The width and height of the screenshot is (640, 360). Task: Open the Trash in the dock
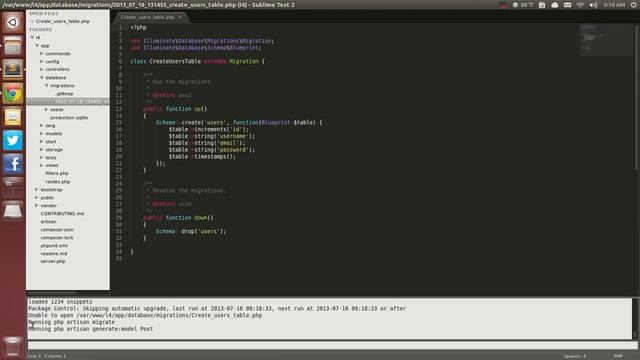(x=12, y=346)
